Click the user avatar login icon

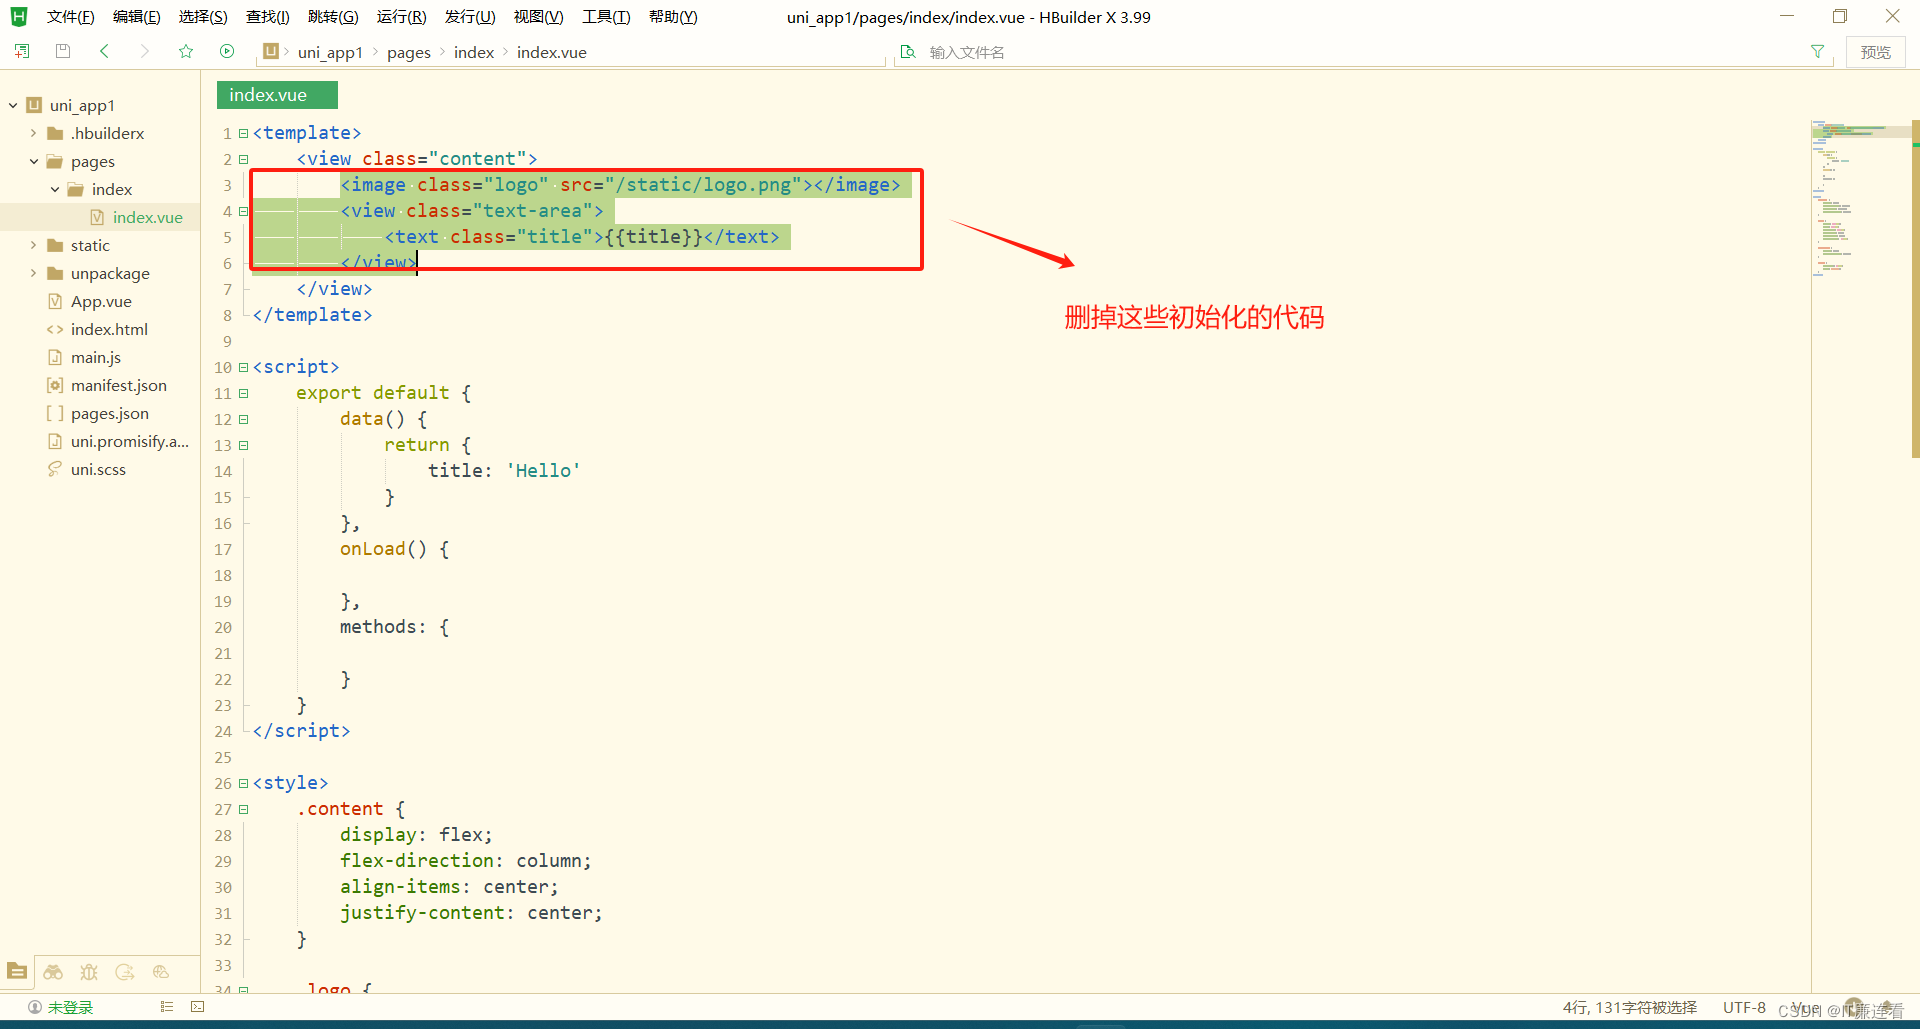click(35, 1007)
